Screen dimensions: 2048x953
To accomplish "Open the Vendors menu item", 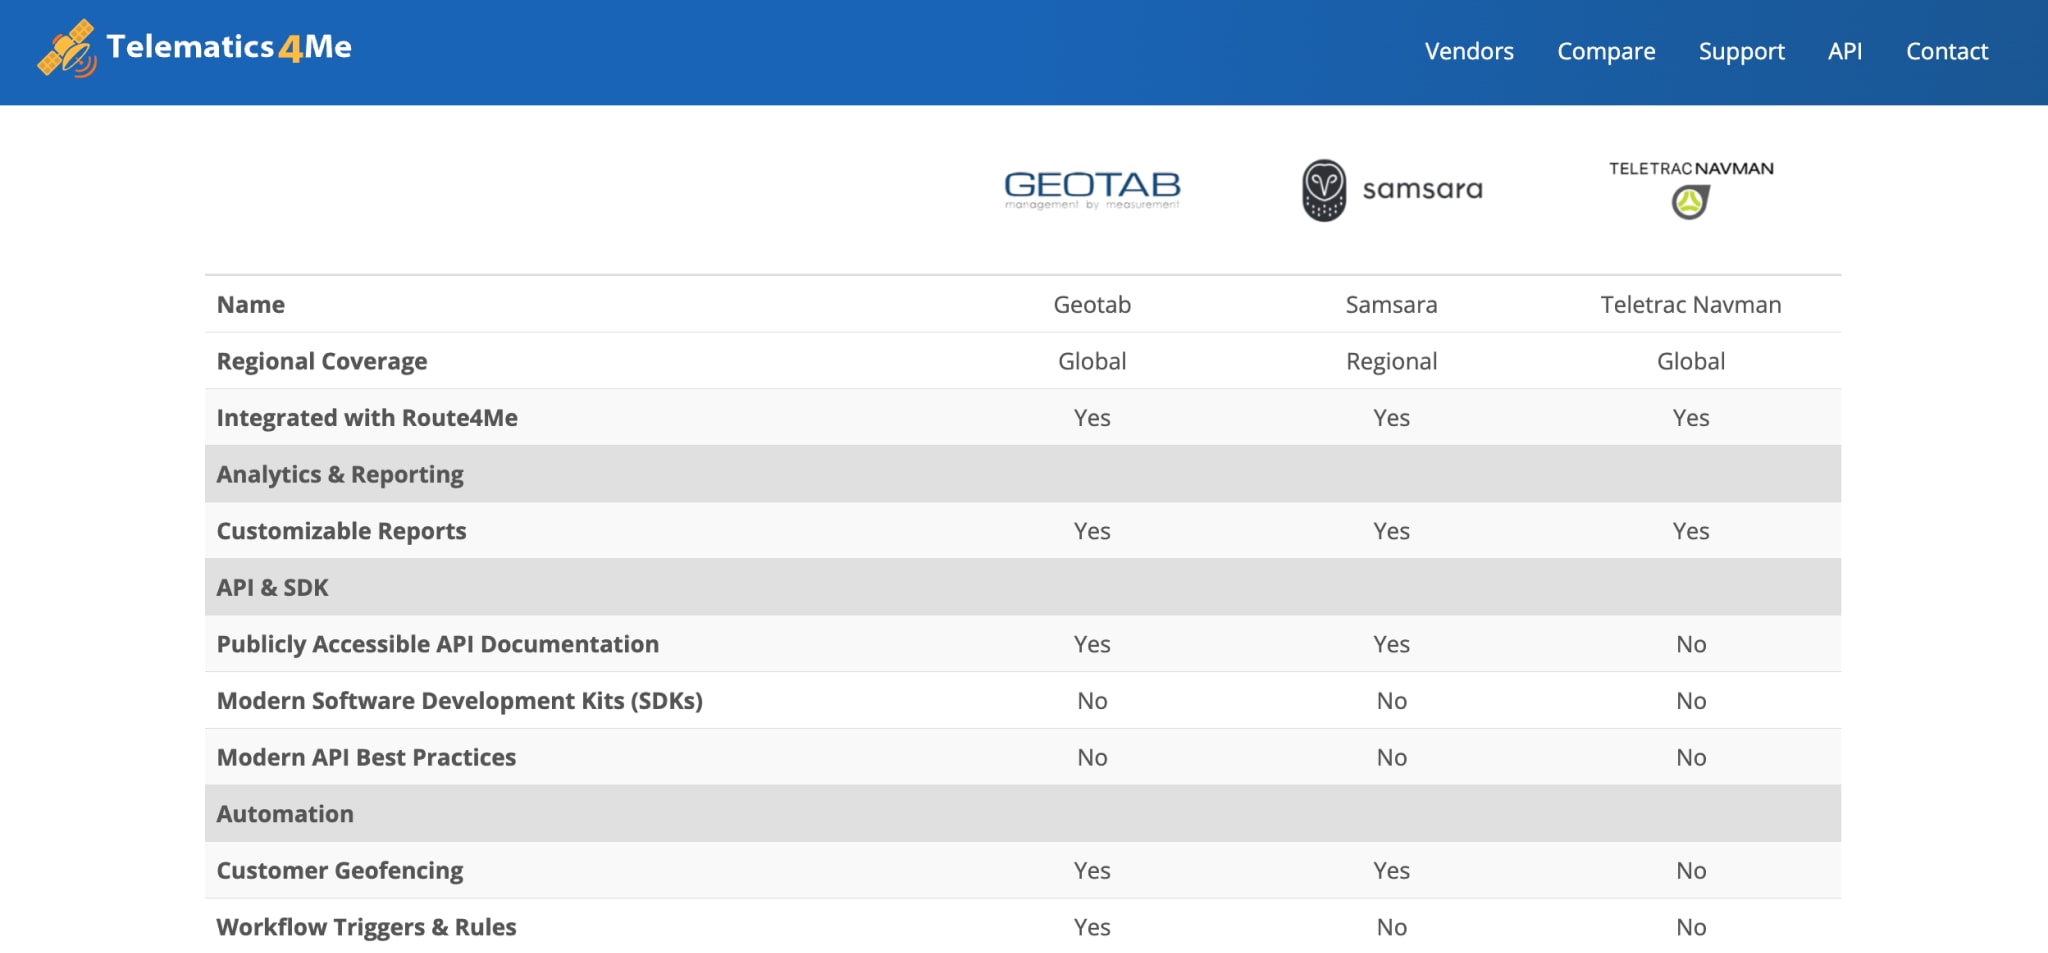I will click(1469, 51).
